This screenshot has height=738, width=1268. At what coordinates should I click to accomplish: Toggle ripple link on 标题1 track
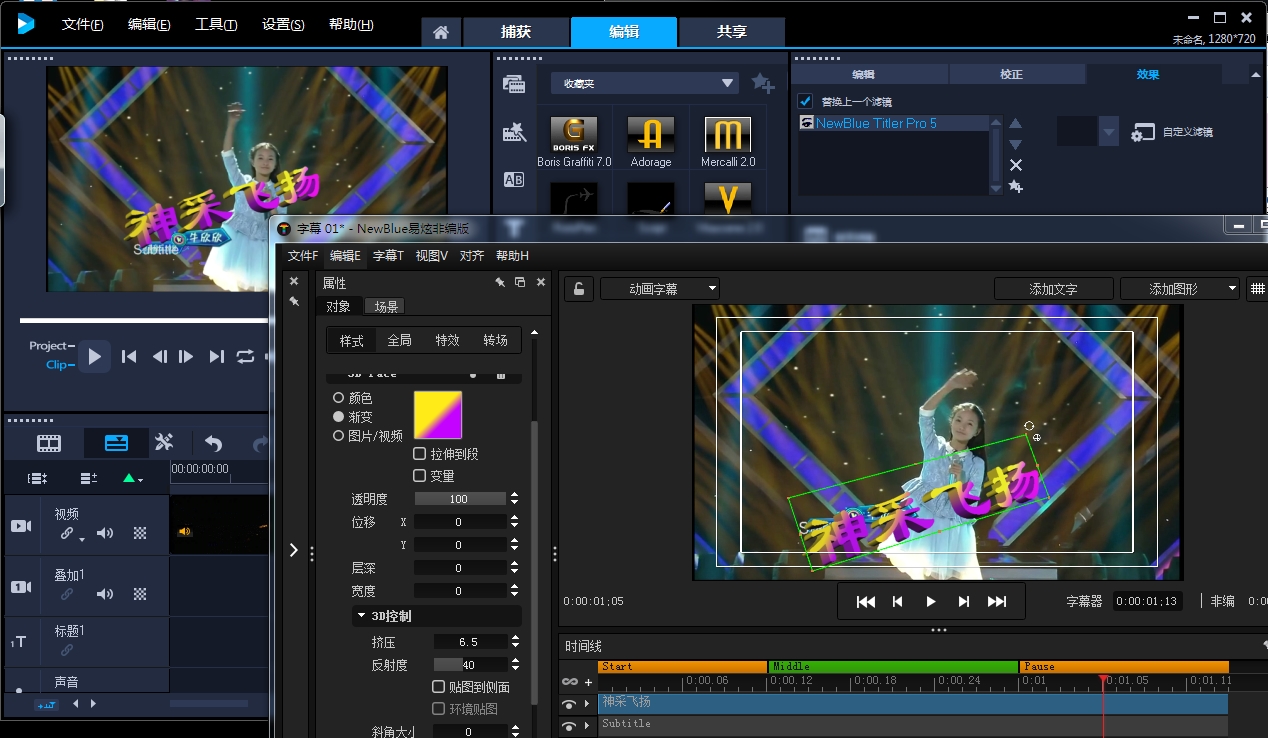coord(67,650)
